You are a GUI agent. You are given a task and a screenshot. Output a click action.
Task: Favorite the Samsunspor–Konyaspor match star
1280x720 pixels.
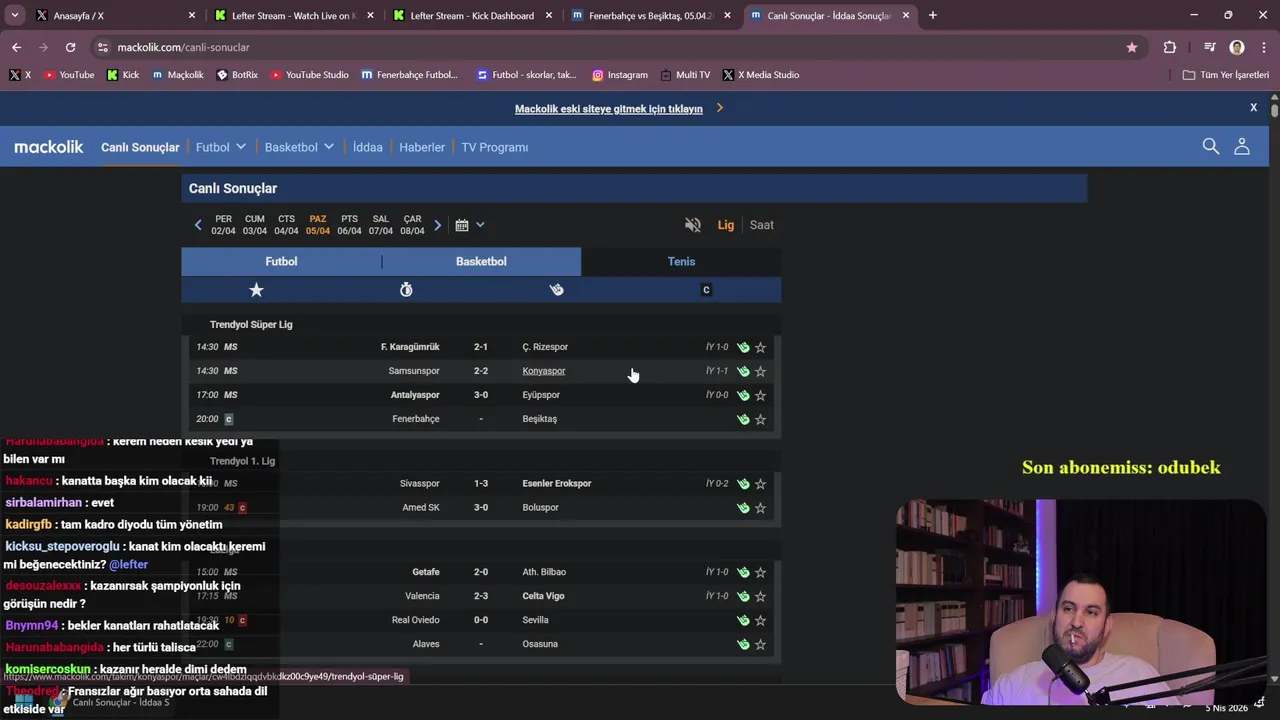coord(760,371)
